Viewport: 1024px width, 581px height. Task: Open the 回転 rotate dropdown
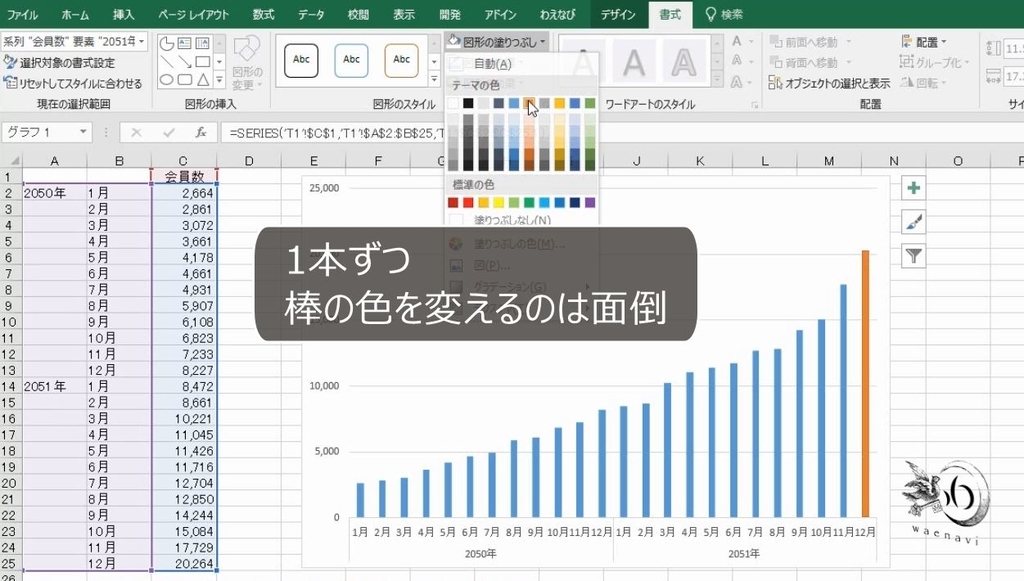click(x=924, y=83)
